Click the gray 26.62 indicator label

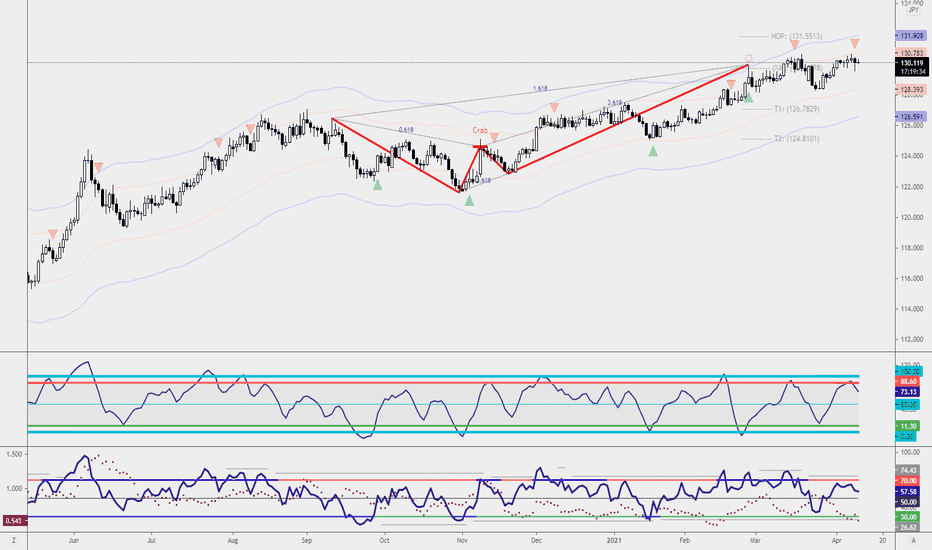pyautogui.click(x=909, y=527)
